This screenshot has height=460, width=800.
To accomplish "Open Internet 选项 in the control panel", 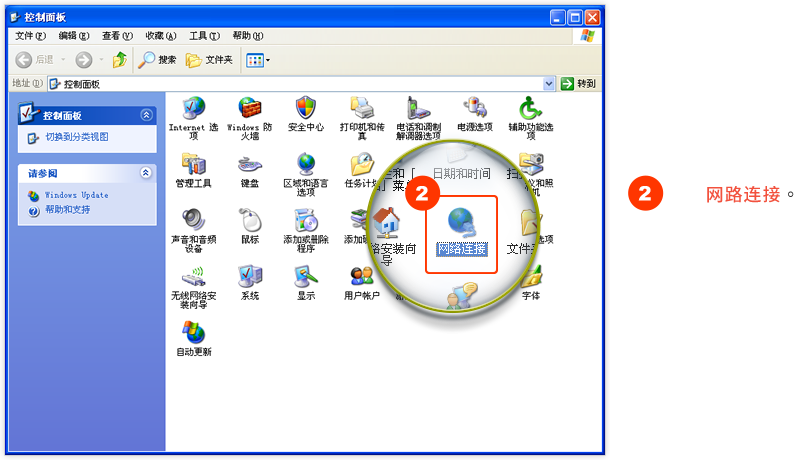I will 193,108.
